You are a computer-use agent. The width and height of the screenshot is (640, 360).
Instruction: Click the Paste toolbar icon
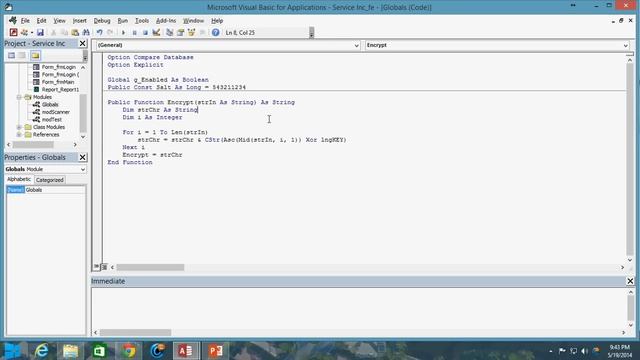75,32
